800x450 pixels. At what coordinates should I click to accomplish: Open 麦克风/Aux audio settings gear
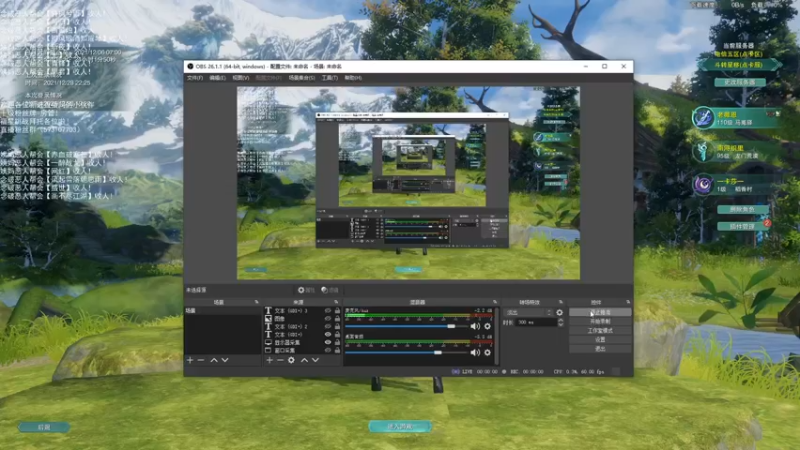[x=487, y=326]
